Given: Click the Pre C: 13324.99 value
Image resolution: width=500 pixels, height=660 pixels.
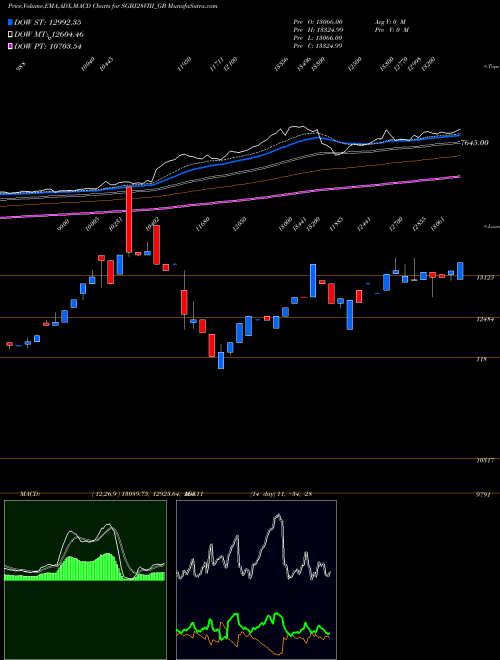Looking at the screenshot, I should point(318,46).
